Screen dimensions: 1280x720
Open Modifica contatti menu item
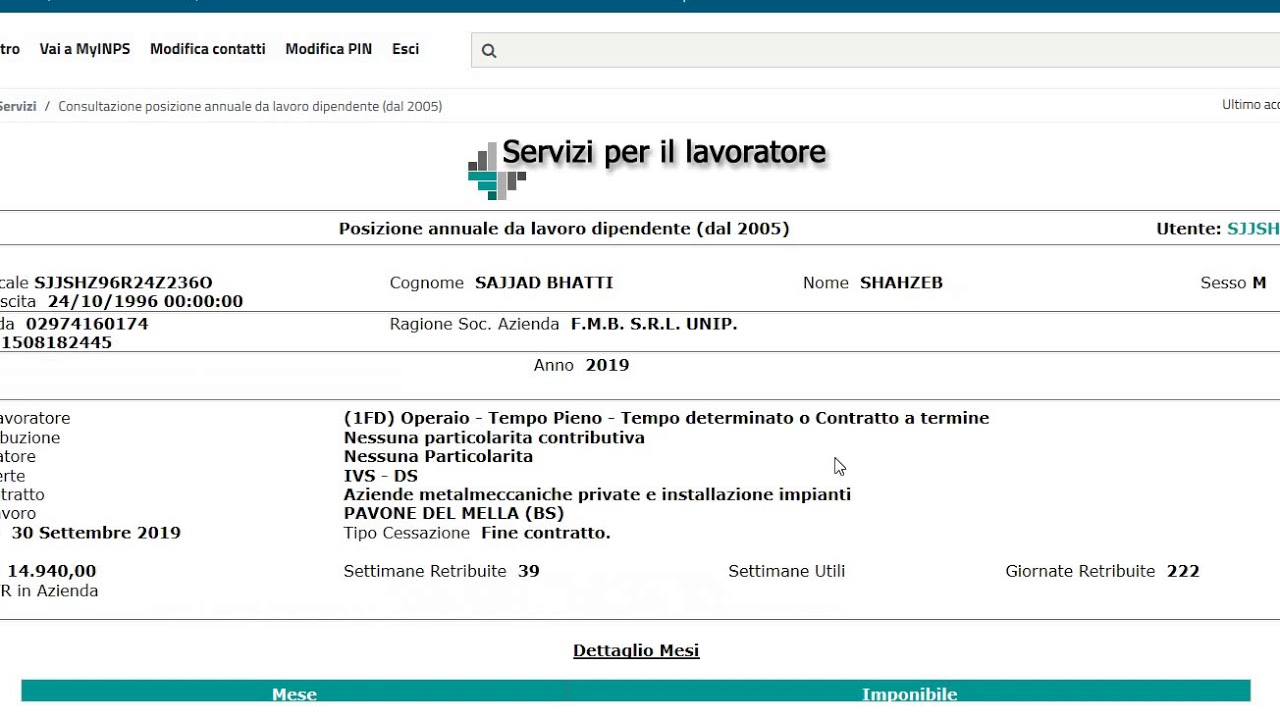coord(208,49)
